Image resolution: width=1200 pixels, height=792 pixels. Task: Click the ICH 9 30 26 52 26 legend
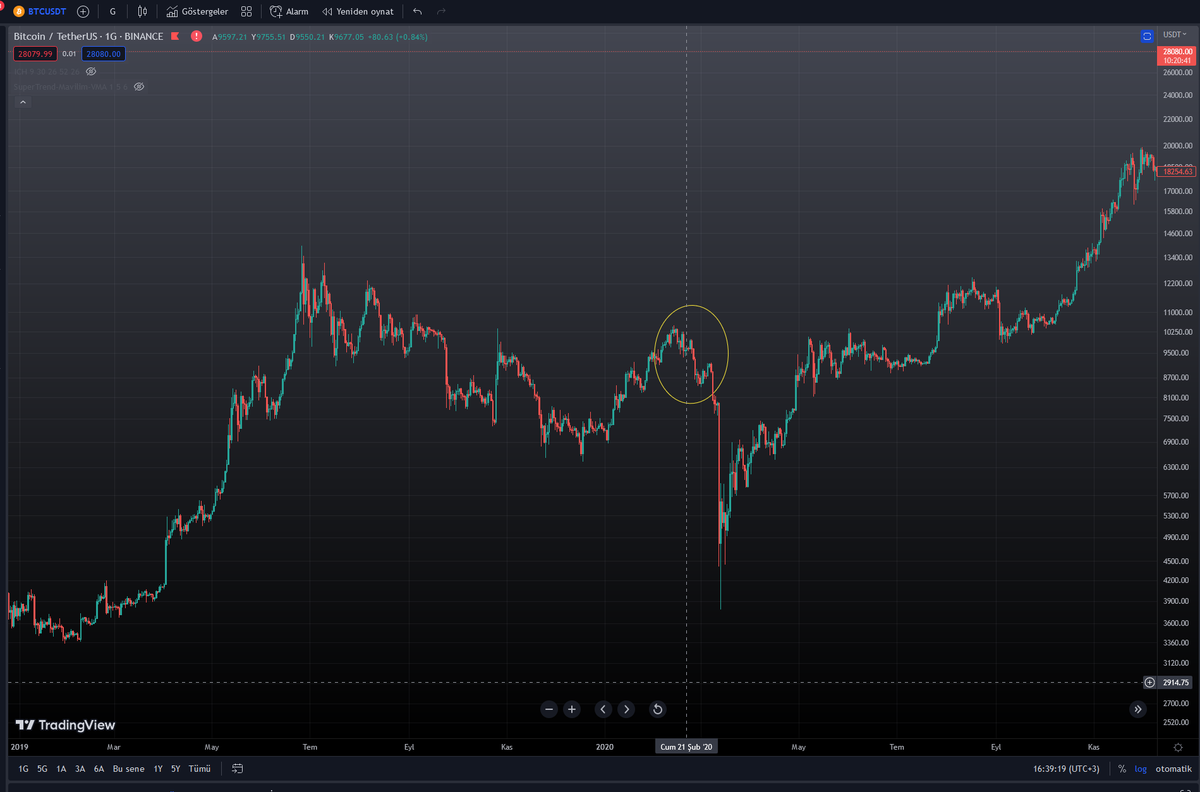46,71
